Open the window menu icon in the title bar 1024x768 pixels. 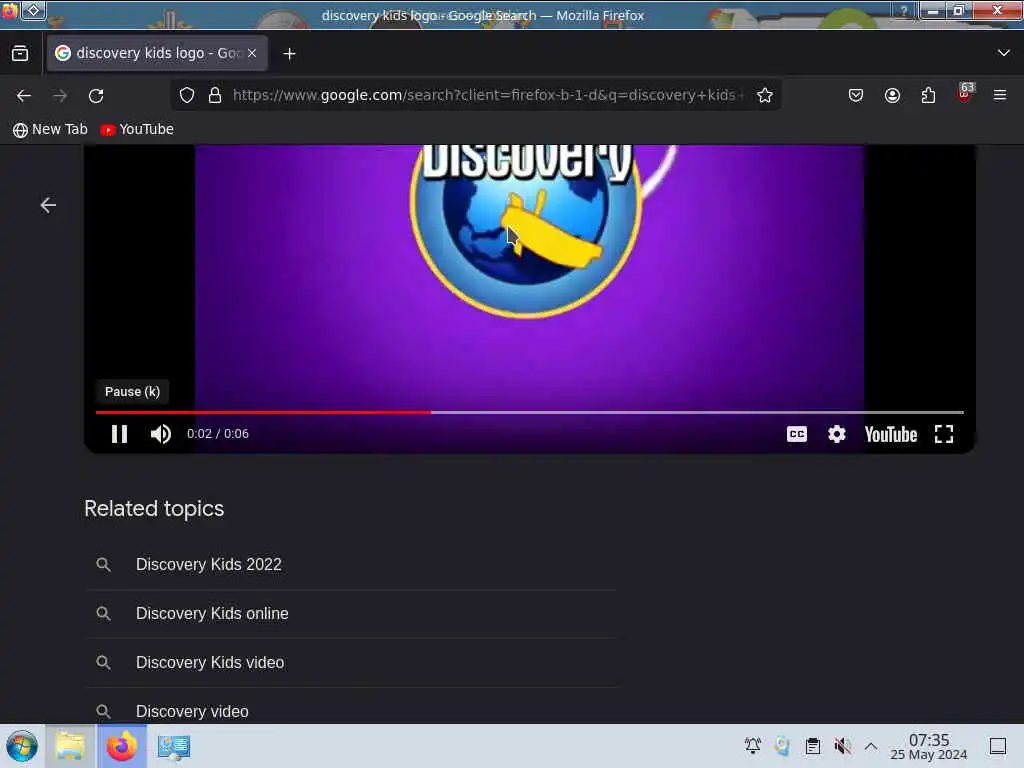point(10,10)
